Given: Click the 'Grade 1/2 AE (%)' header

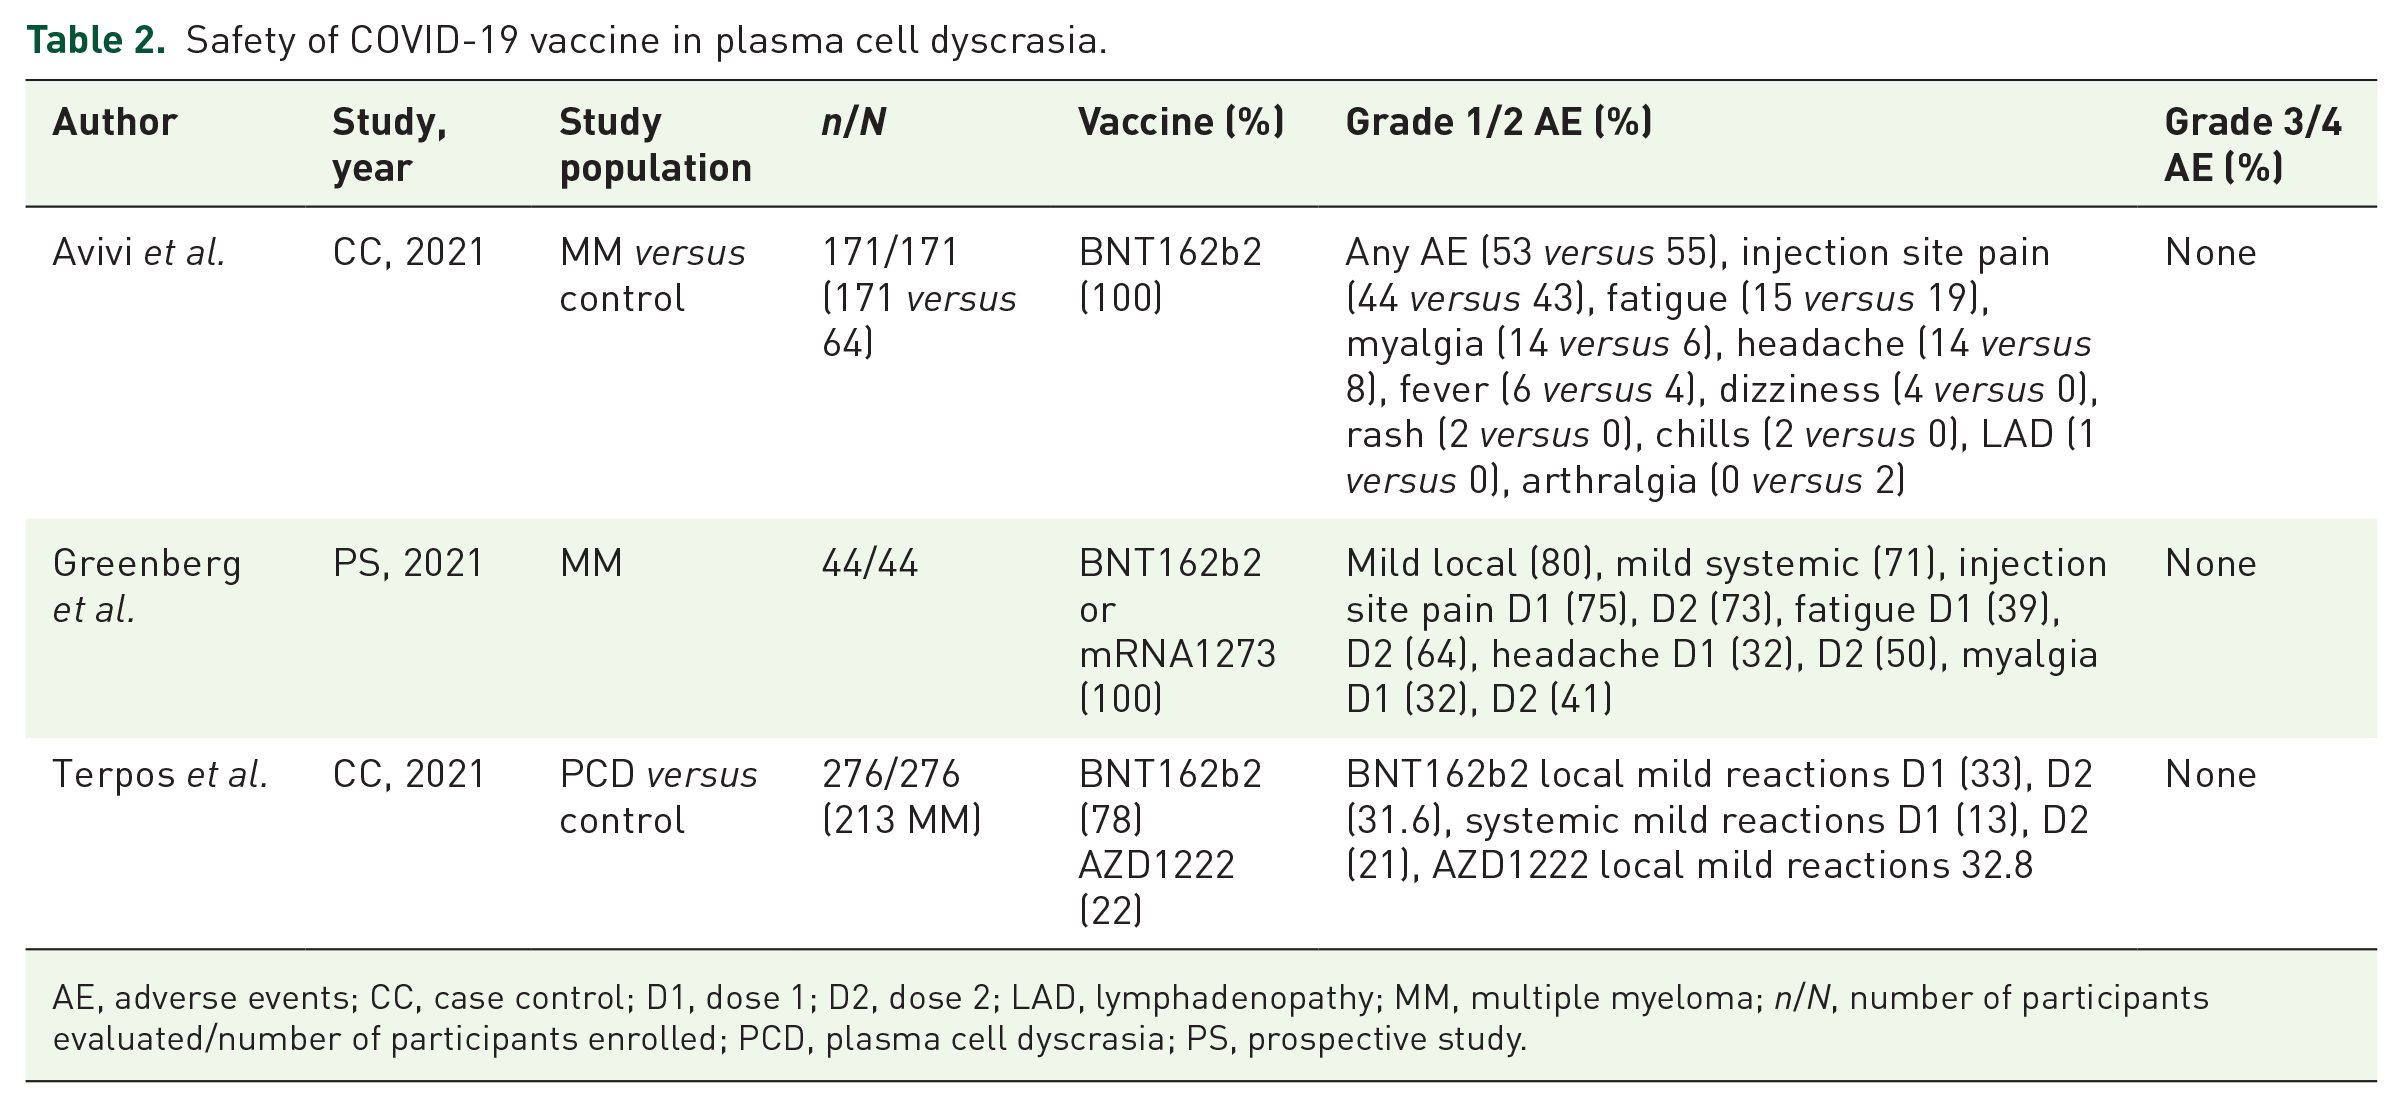Looking at the screenshot, I should point(1499,122).
